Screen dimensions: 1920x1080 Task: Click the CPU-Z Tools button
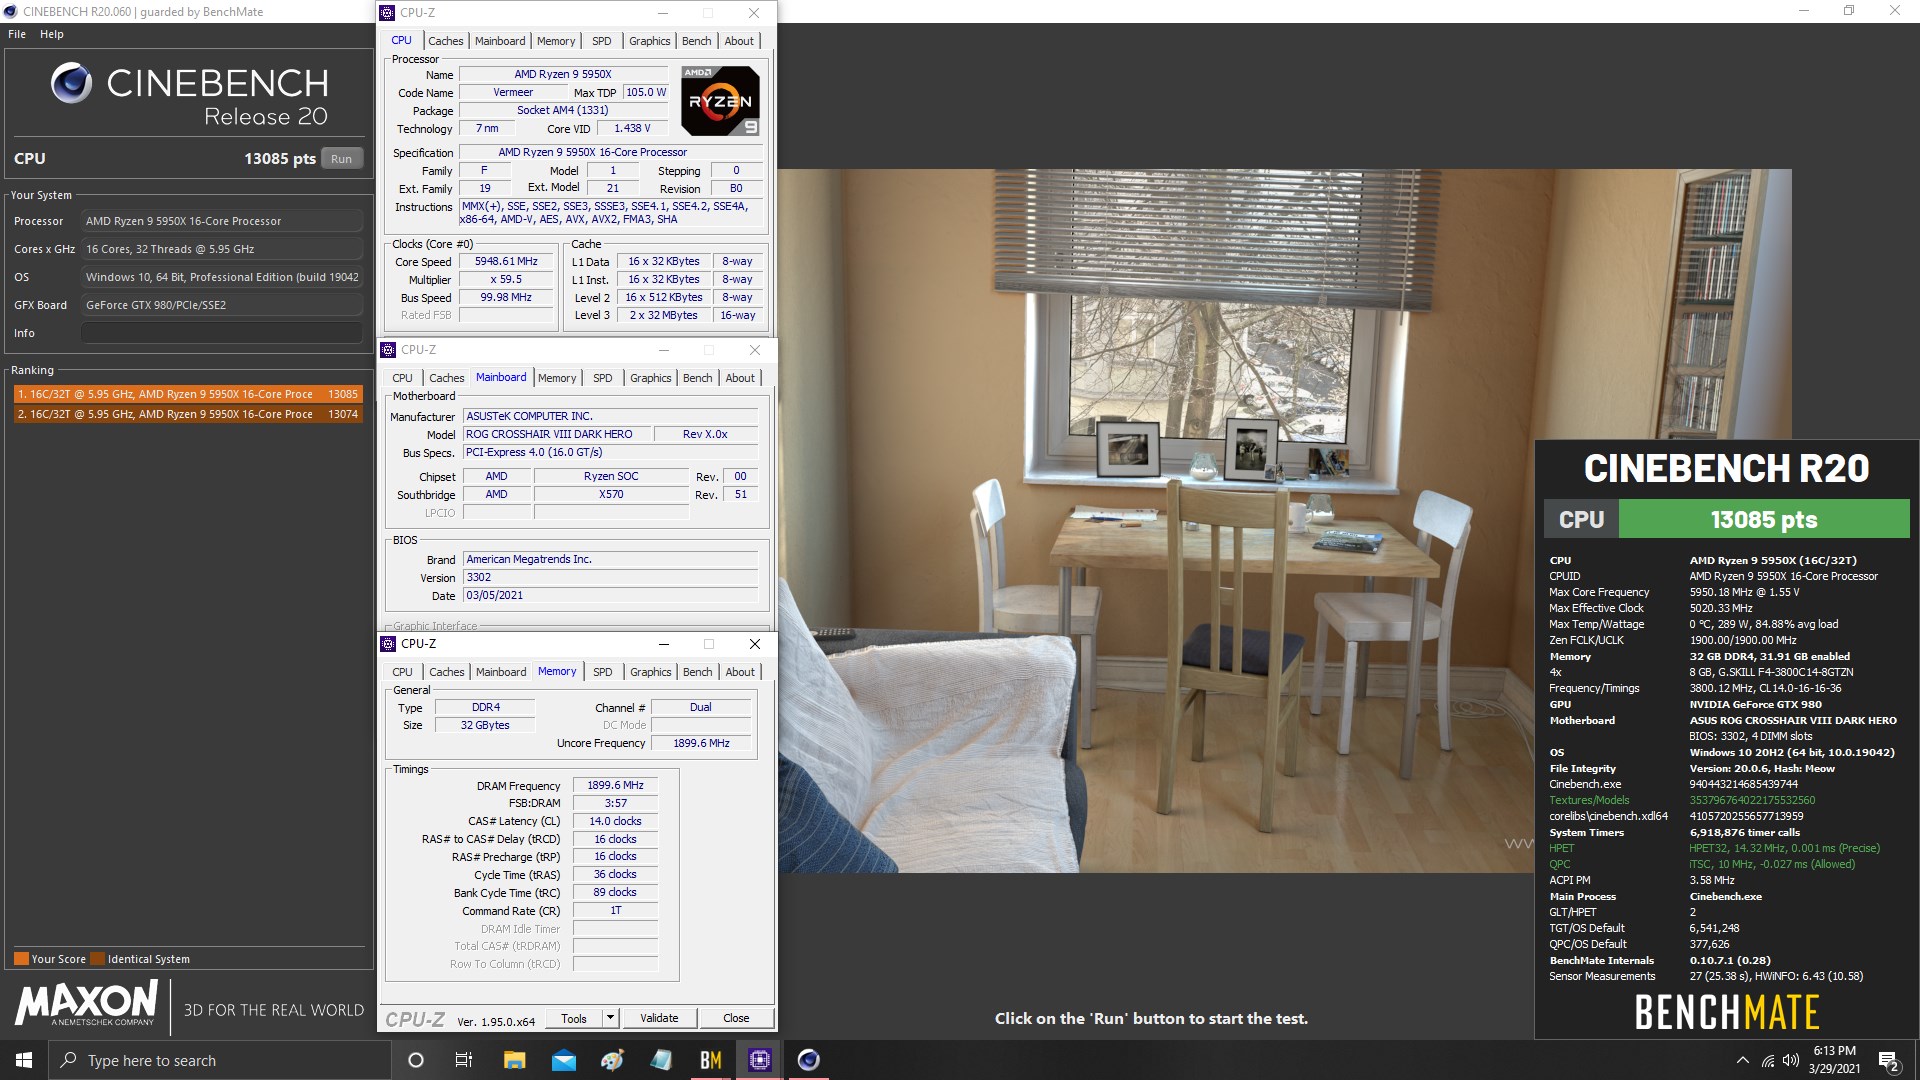574,1018
